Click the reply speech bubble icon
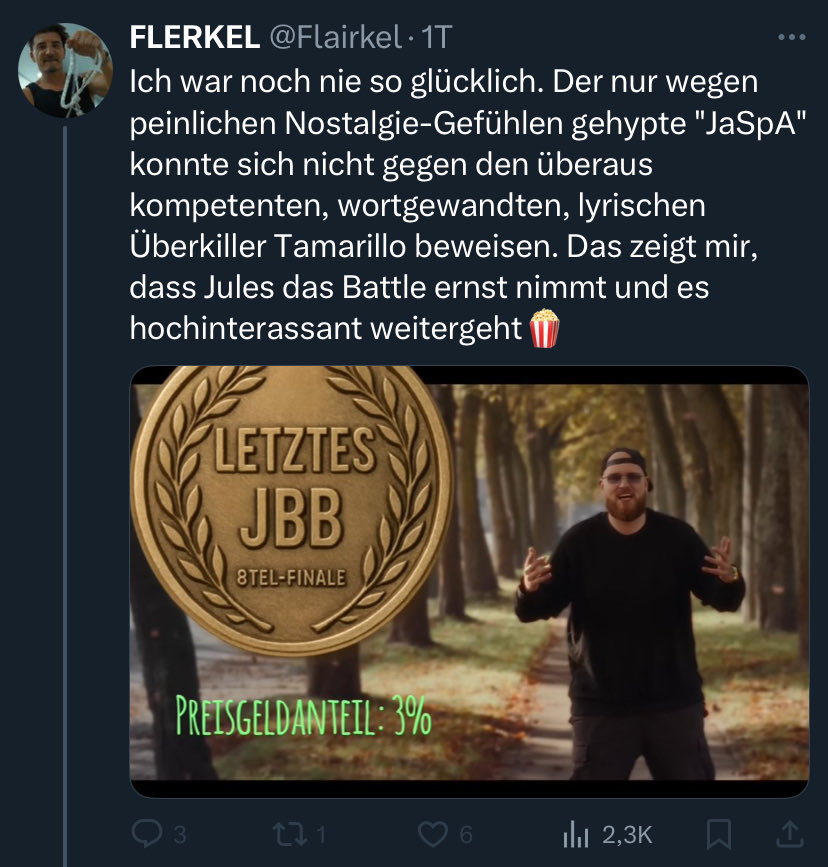Image resolution: width=828 pixels, height=867 pixels. pyautogui.click(x=147, y=833)
